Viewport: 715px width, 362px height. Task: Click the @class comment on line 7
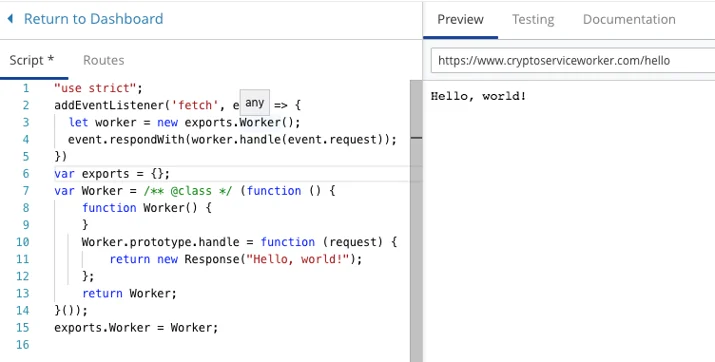pyautogui.click(x=202, y=191)
